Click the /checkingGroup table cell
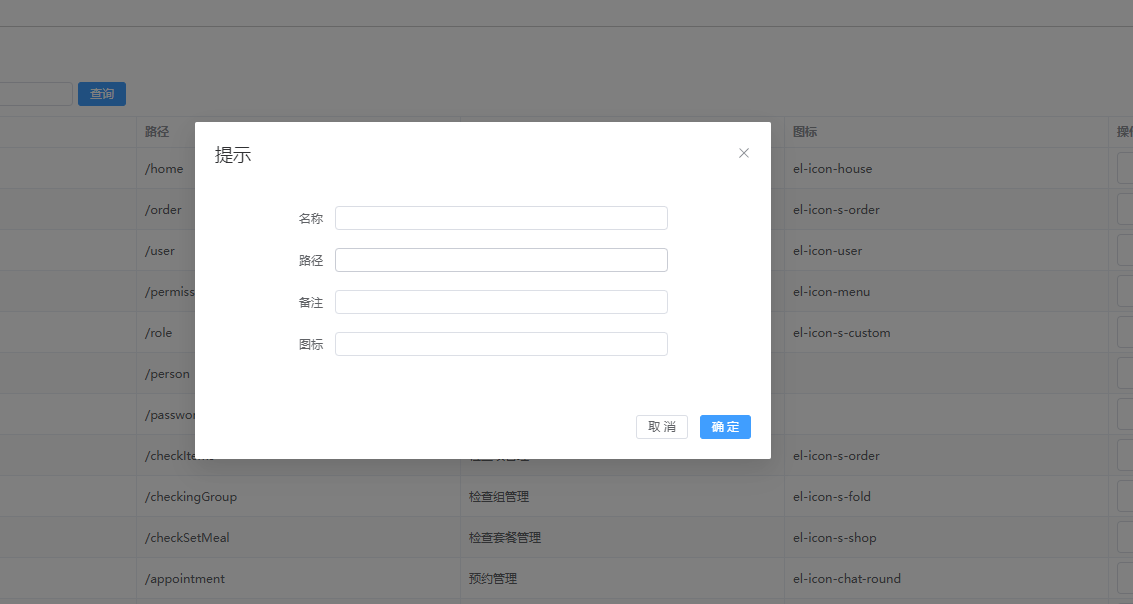This screenshot has height=604, width=1133. click(191, 497)
